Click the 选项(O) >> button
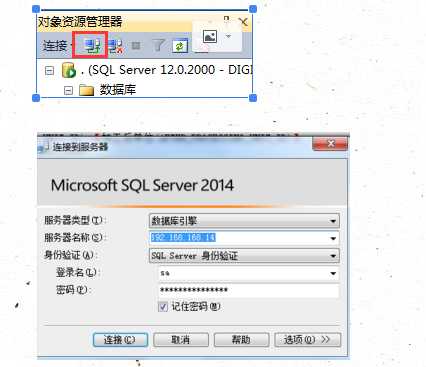The height and width of the screenshot is (367, 426). tap(307, 340)
